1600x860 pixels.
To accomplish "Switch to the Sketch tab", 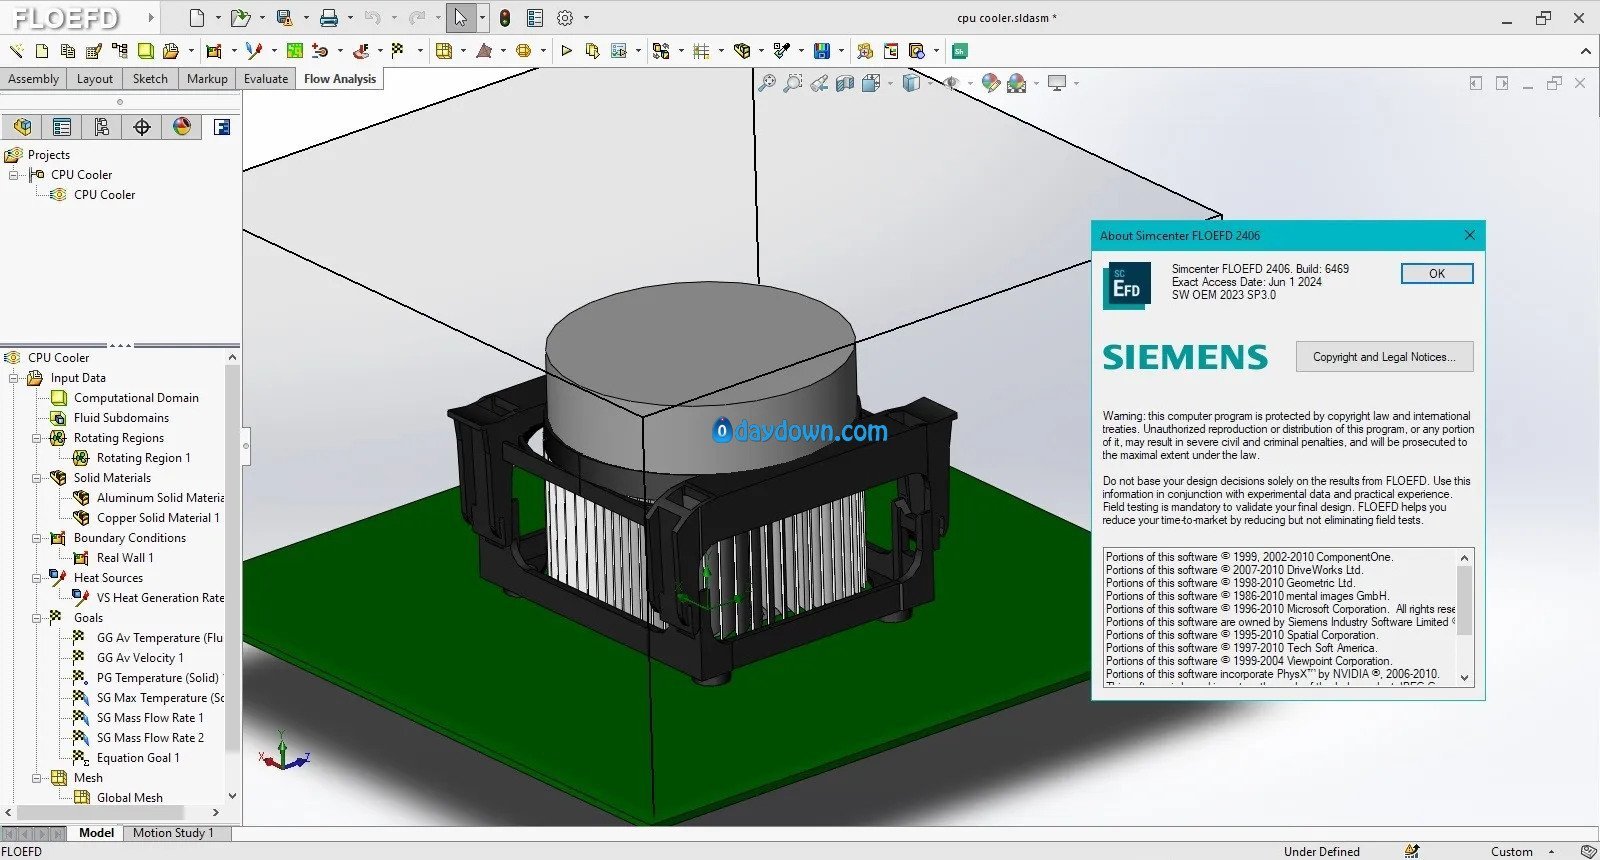I will click(x=150, y=79).
